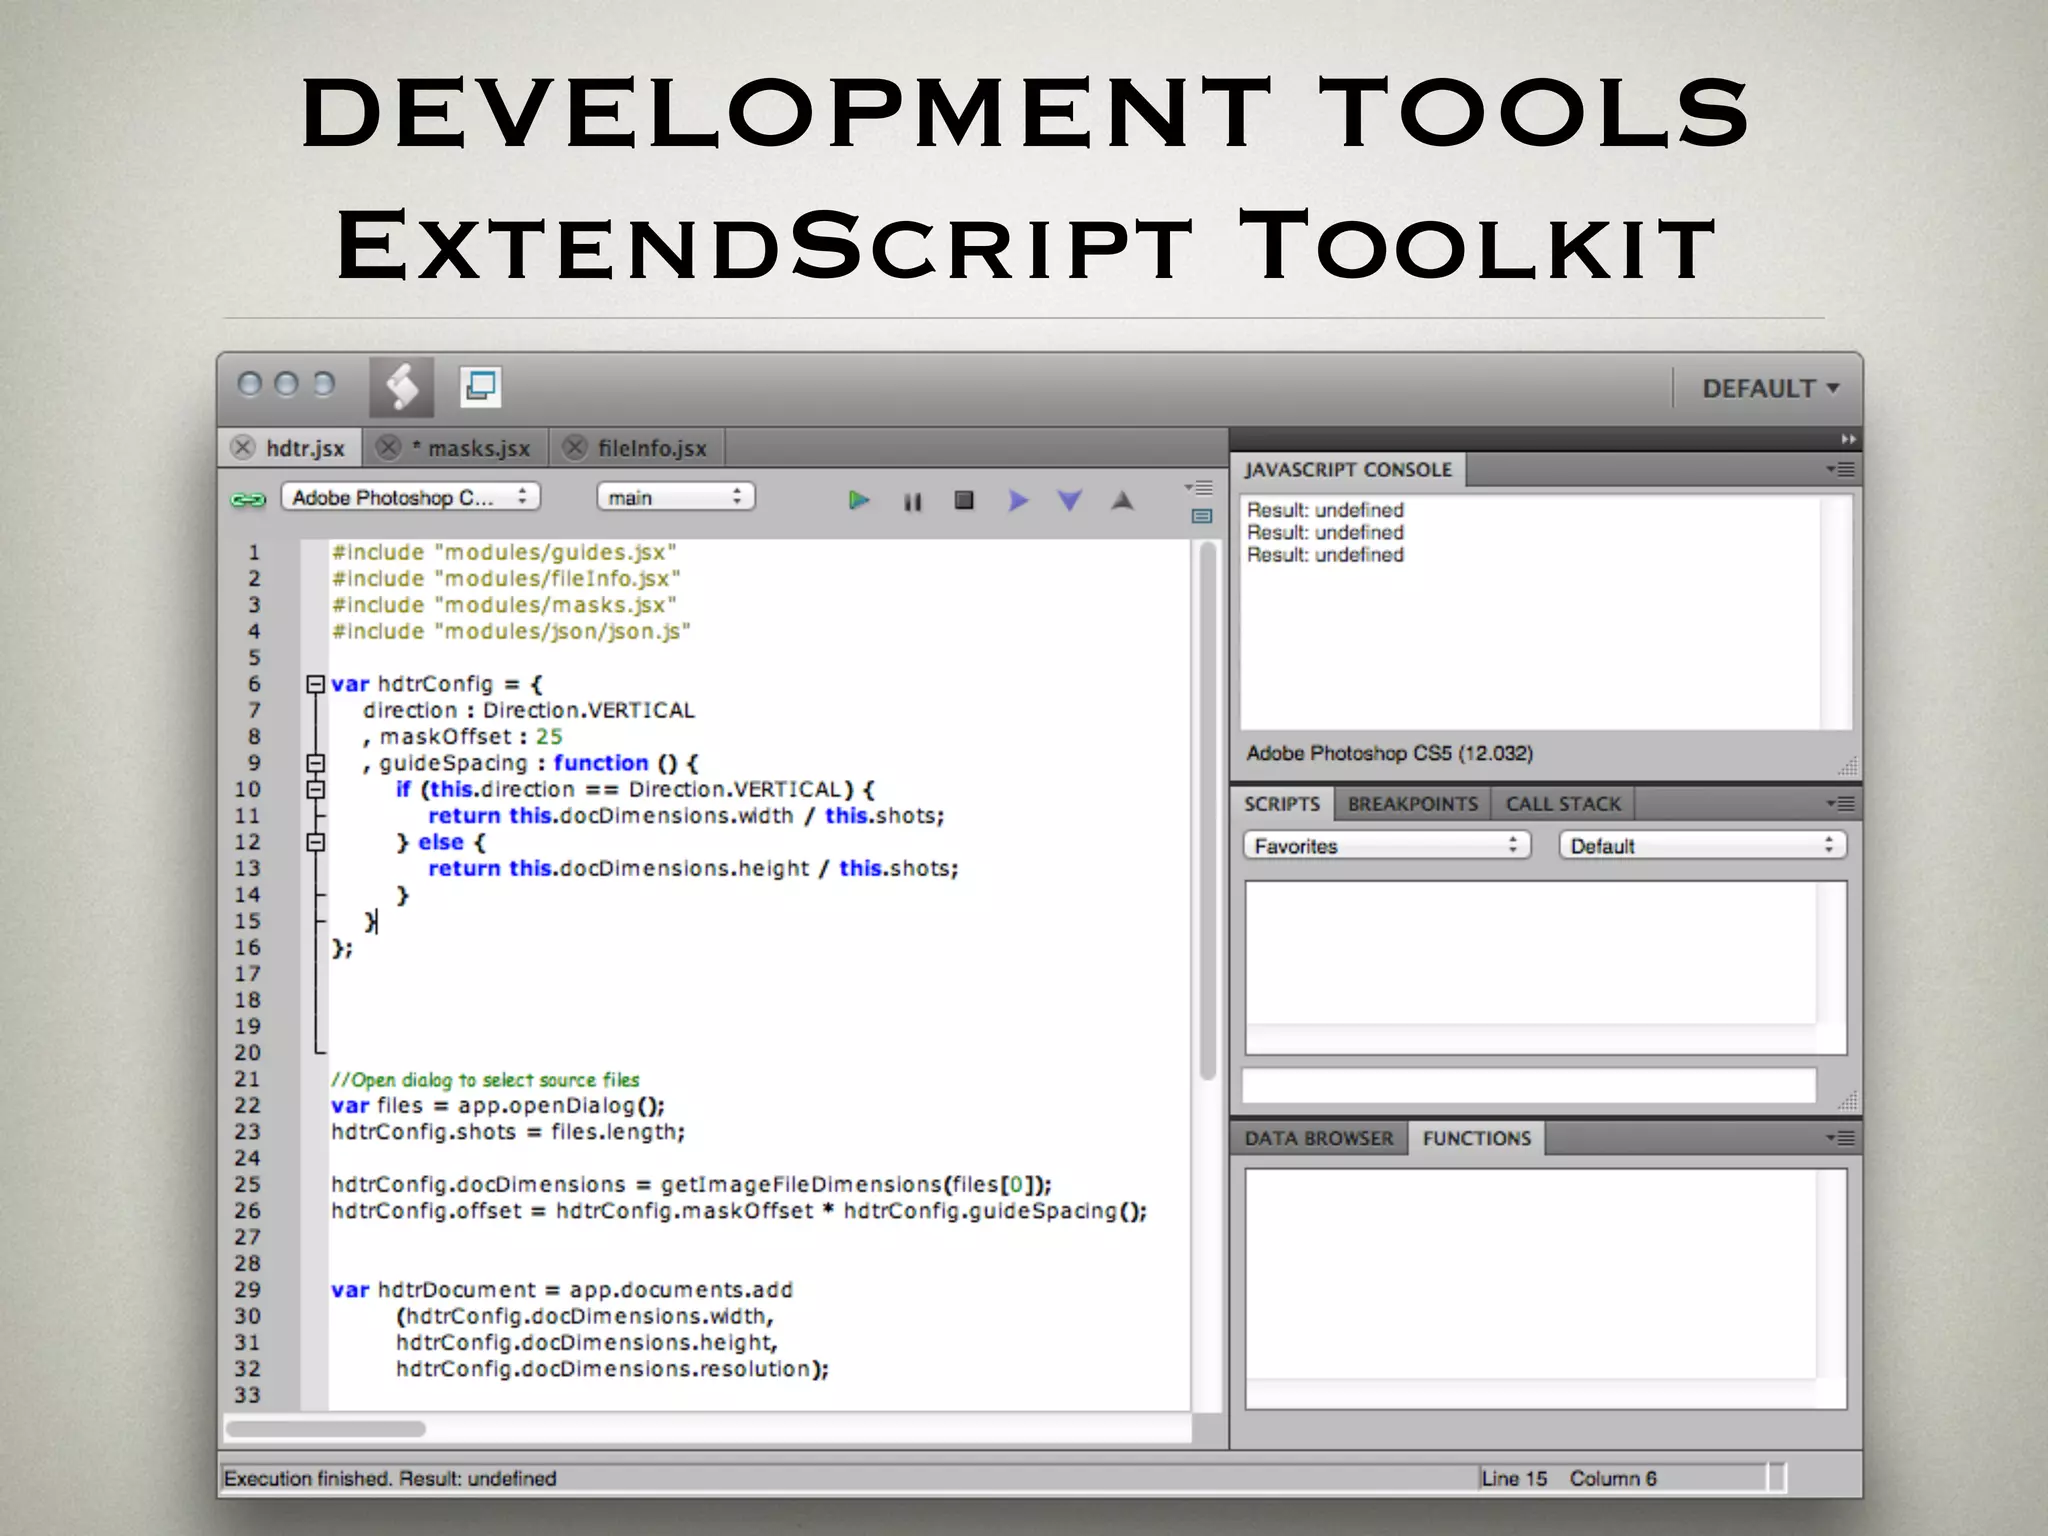Click 'direction : Direction.VERTICAL' line
This screenshot has height=1536, width=2048.
[528, 710]
